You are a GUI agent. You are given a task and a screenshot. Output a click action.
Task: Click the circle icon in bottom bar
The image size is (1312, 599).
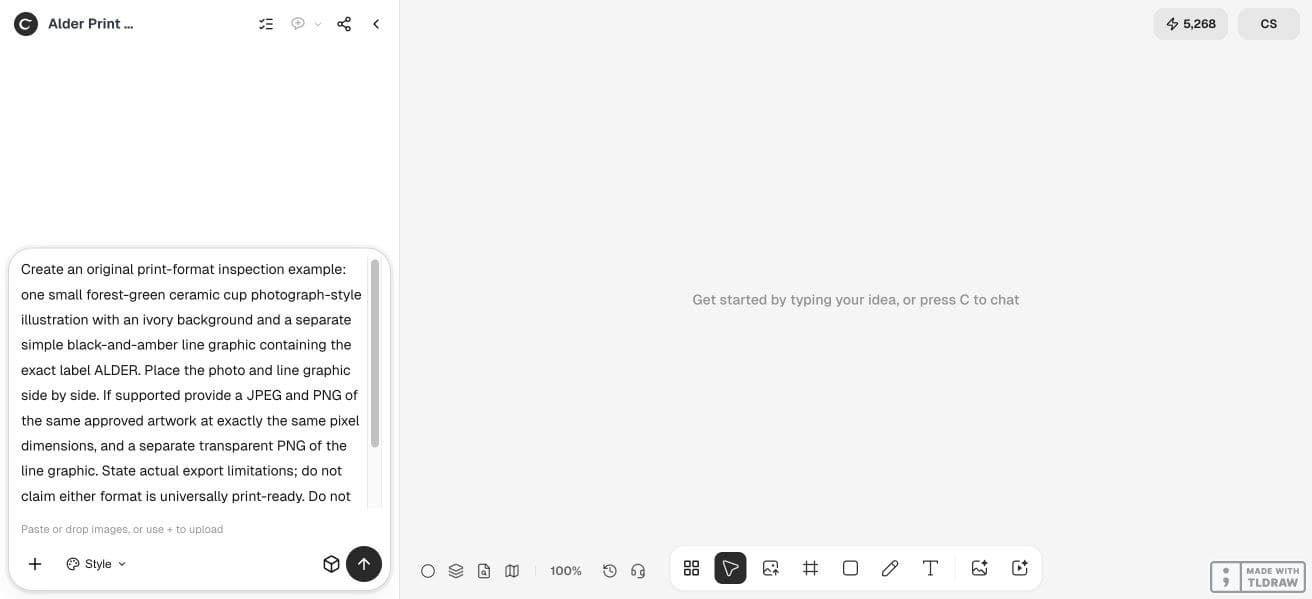tap(428, 571)
